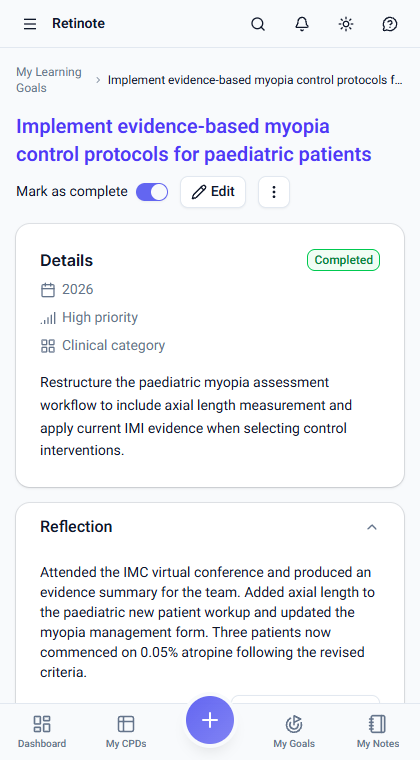The image size is (420, 760).
Task: Click the category grid icon
Action: [x=47, y=346]
